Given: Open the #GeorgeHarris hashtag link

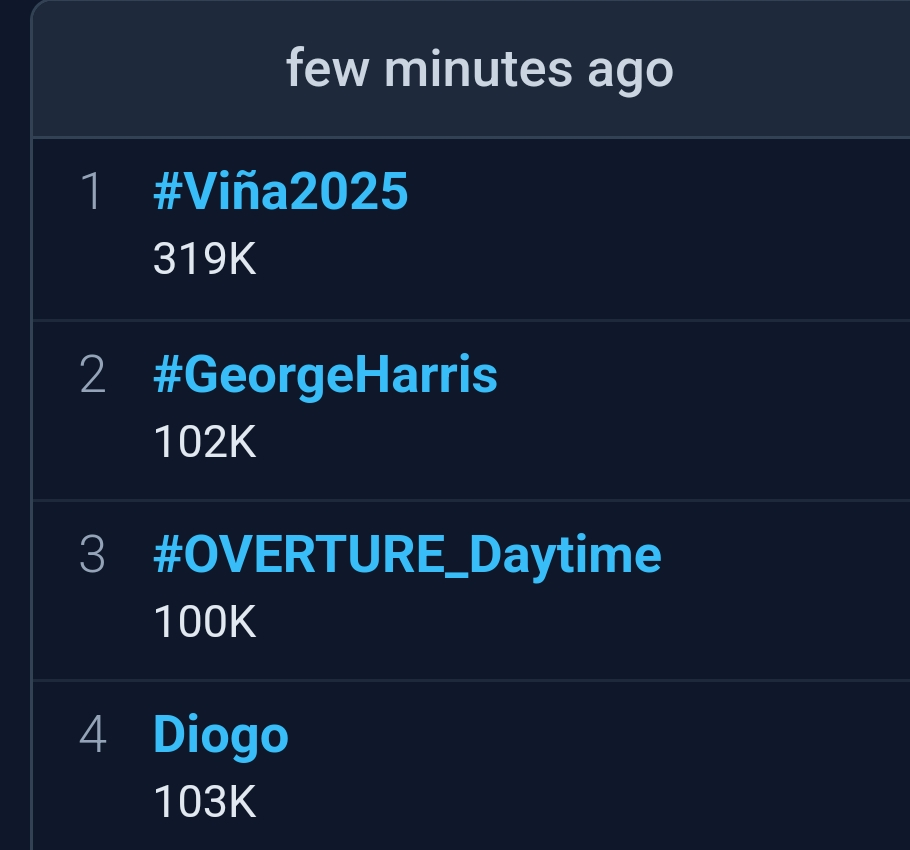Looking at the screenshot, I should coord(325,375).
